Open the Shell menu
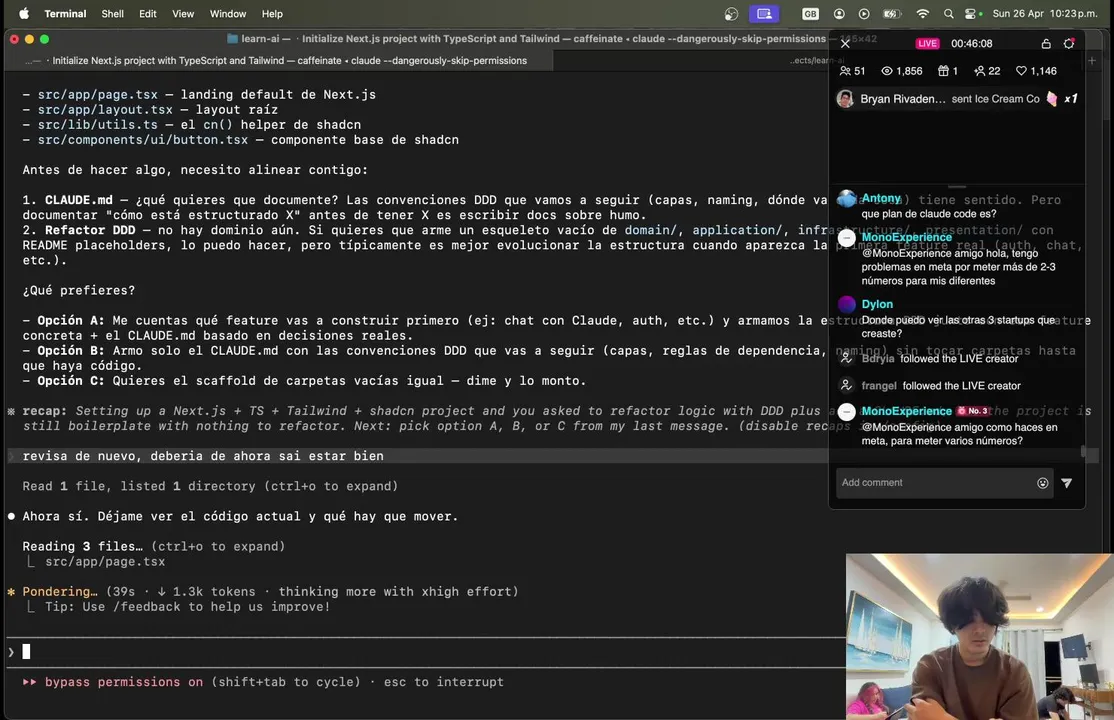1114x720 pixels. click(112, 14)
